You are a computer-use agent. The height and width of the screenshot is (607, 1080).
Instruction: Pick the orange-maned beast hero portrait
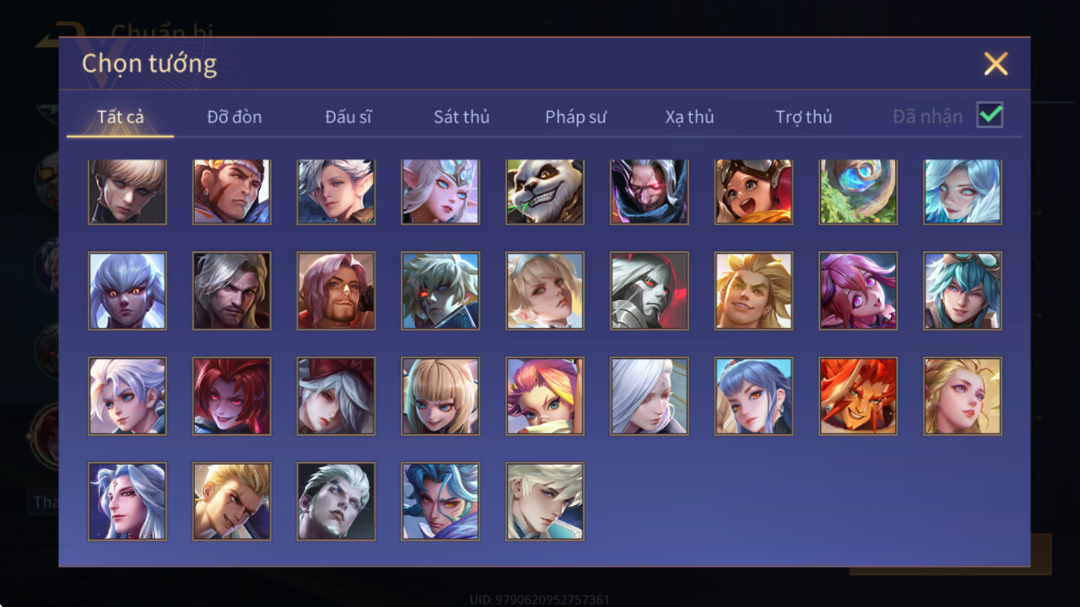tap(858, 396)
